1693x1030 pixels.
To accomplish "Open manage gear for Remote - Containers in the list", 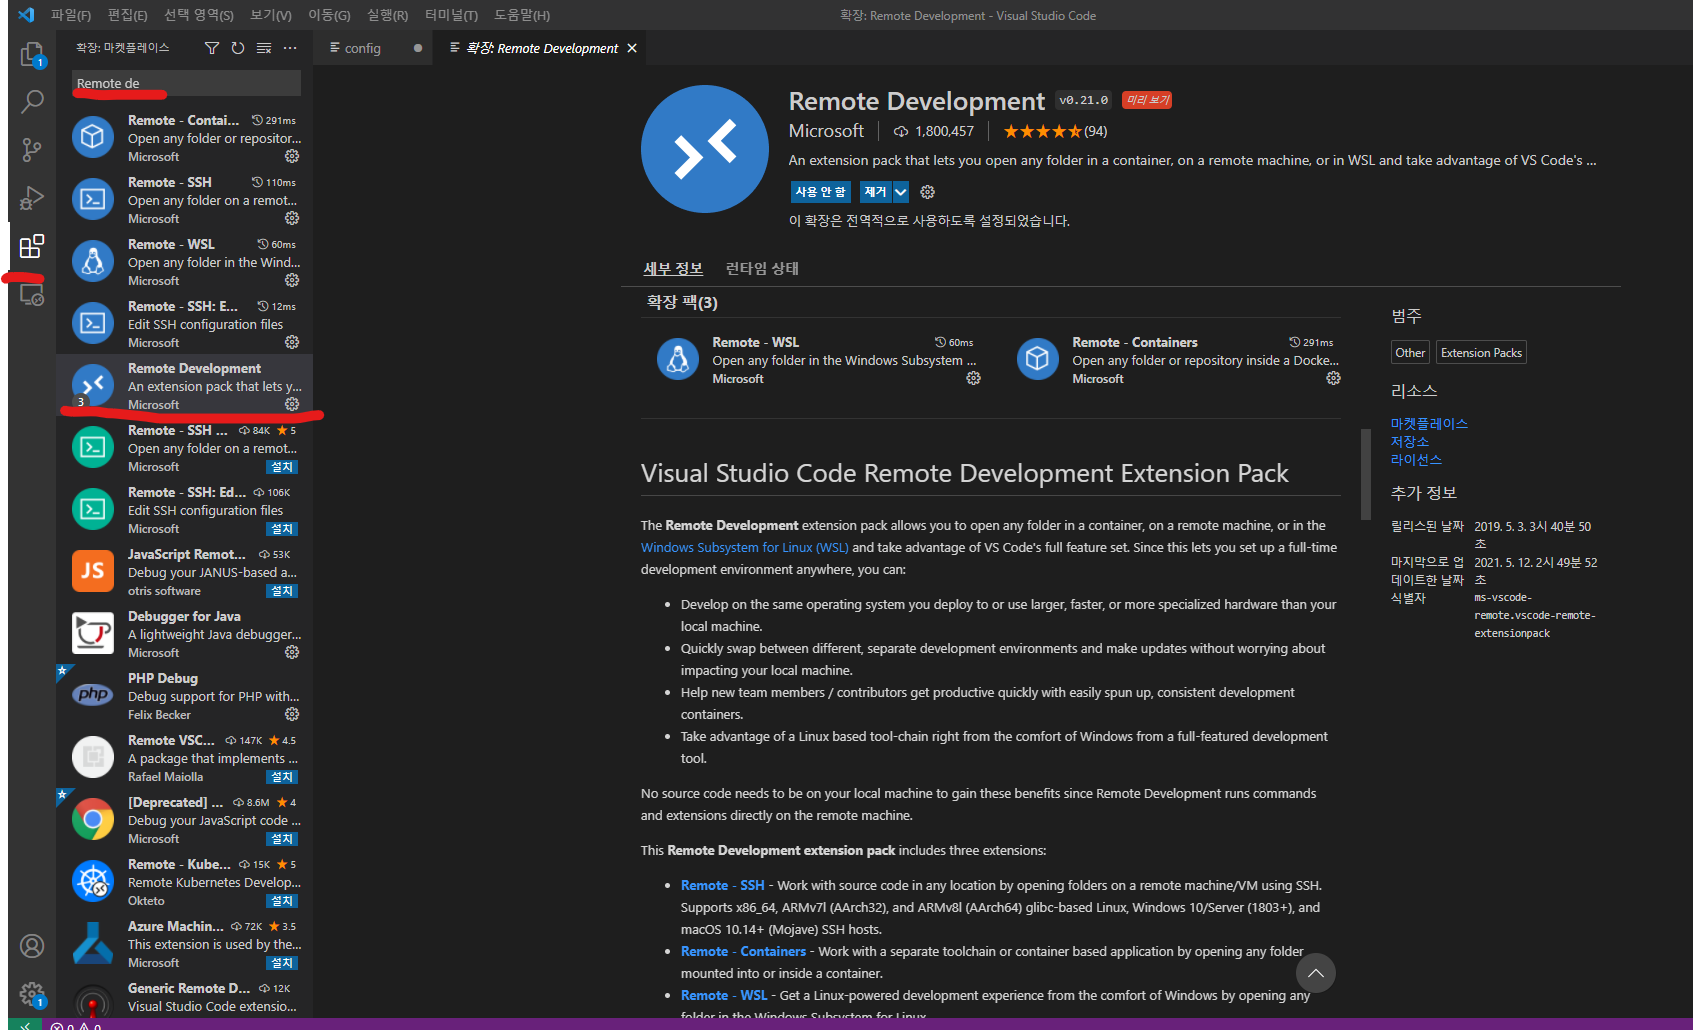I will point(292,156).
